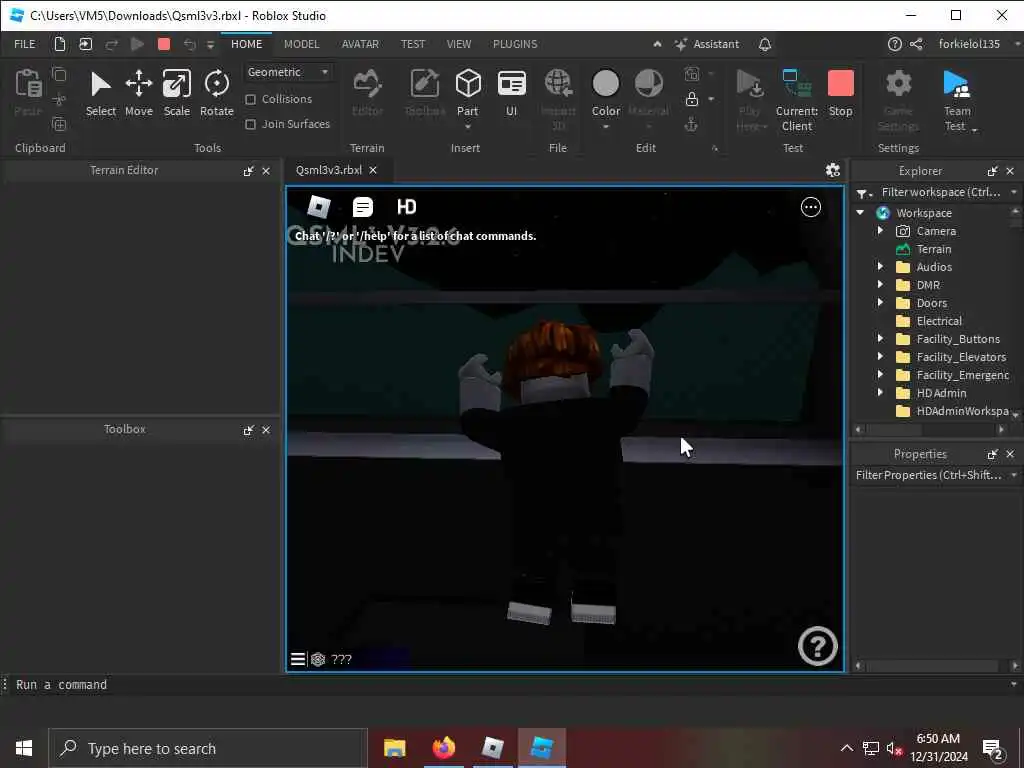Screen dimensions: 1024x768
Task: Open the hamburger menu at viewport bottom
Action: (x=298, y=659)
